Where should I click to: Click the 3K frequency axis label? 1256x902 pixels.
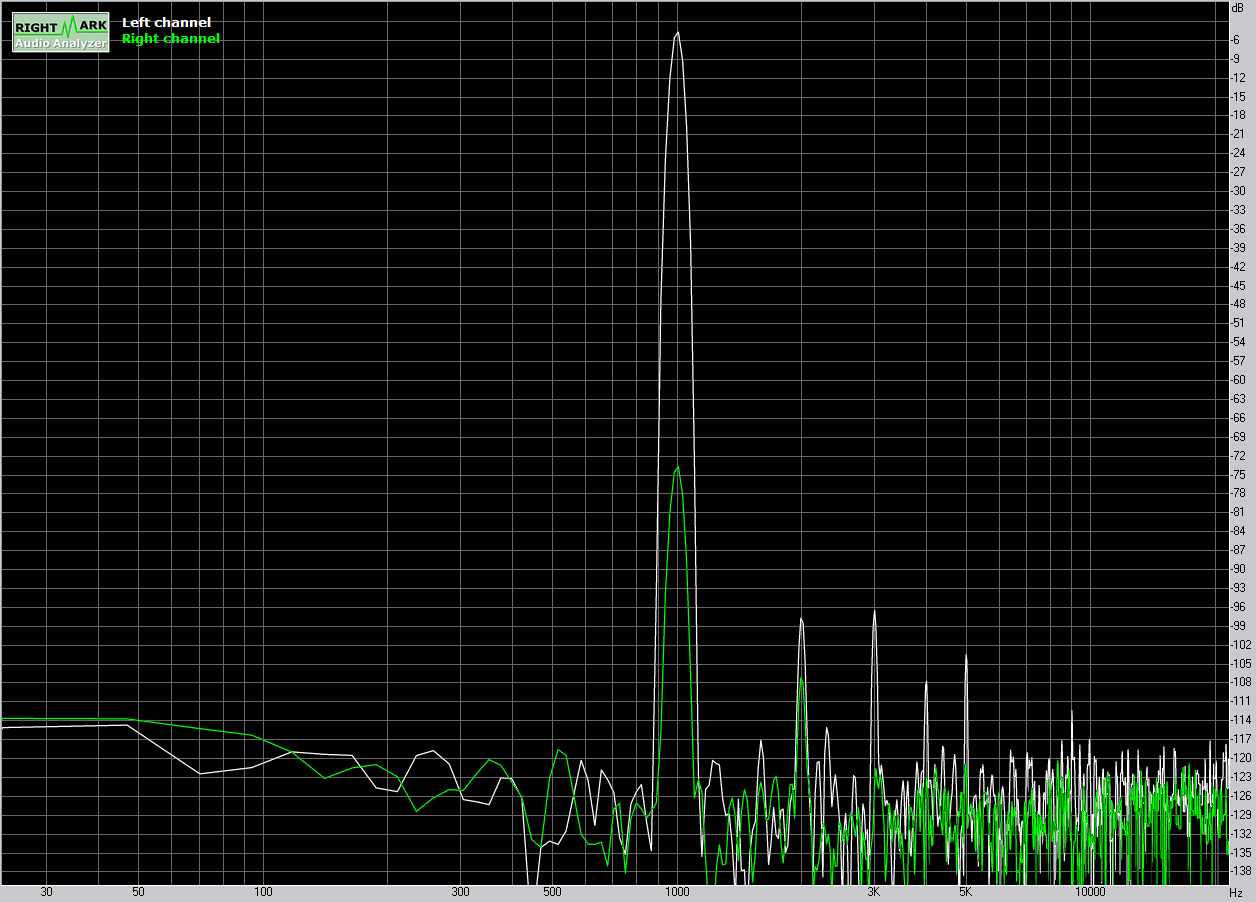point(874,892)
